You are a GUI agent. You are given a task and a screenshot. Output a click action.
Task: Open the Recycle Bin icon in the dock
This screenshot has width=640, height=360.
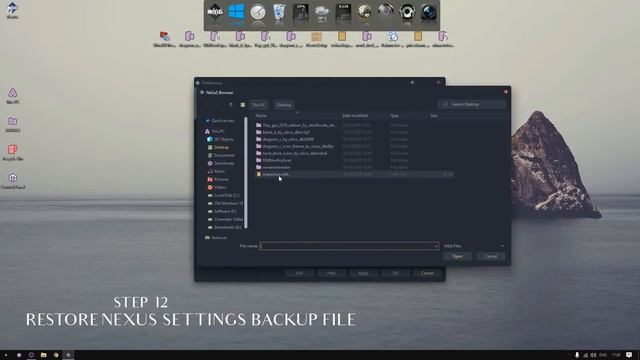tap(279, 12)
